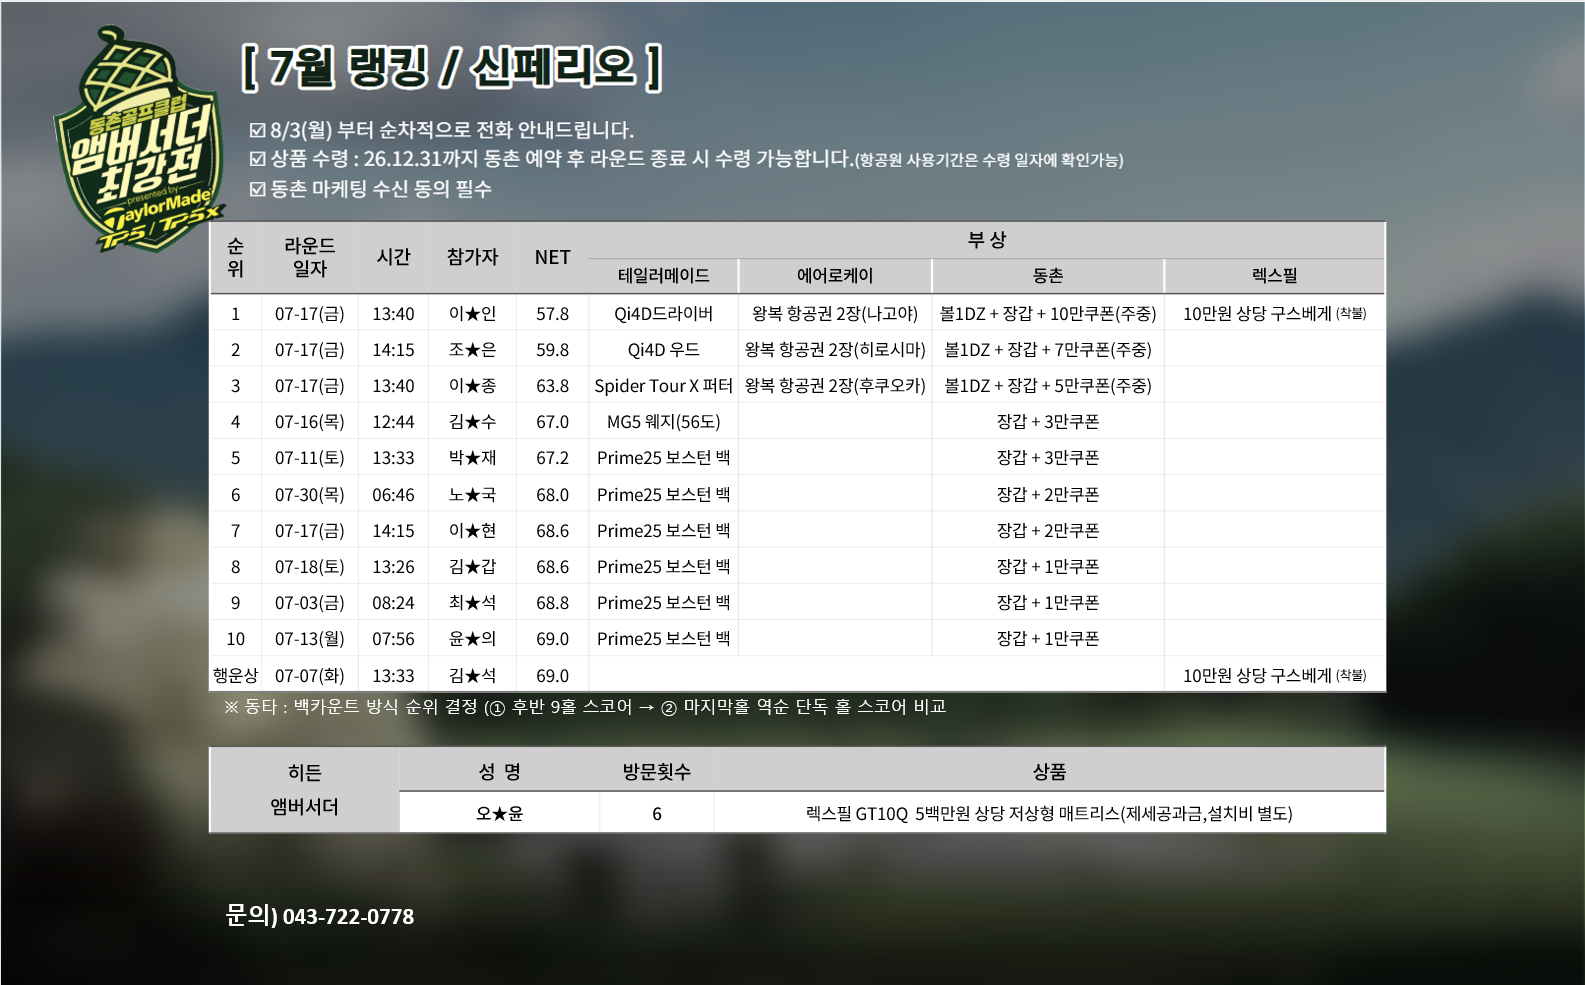Click round date '07-11(토)'
This screenshot has height=985, width=1585.
(310, 458)
